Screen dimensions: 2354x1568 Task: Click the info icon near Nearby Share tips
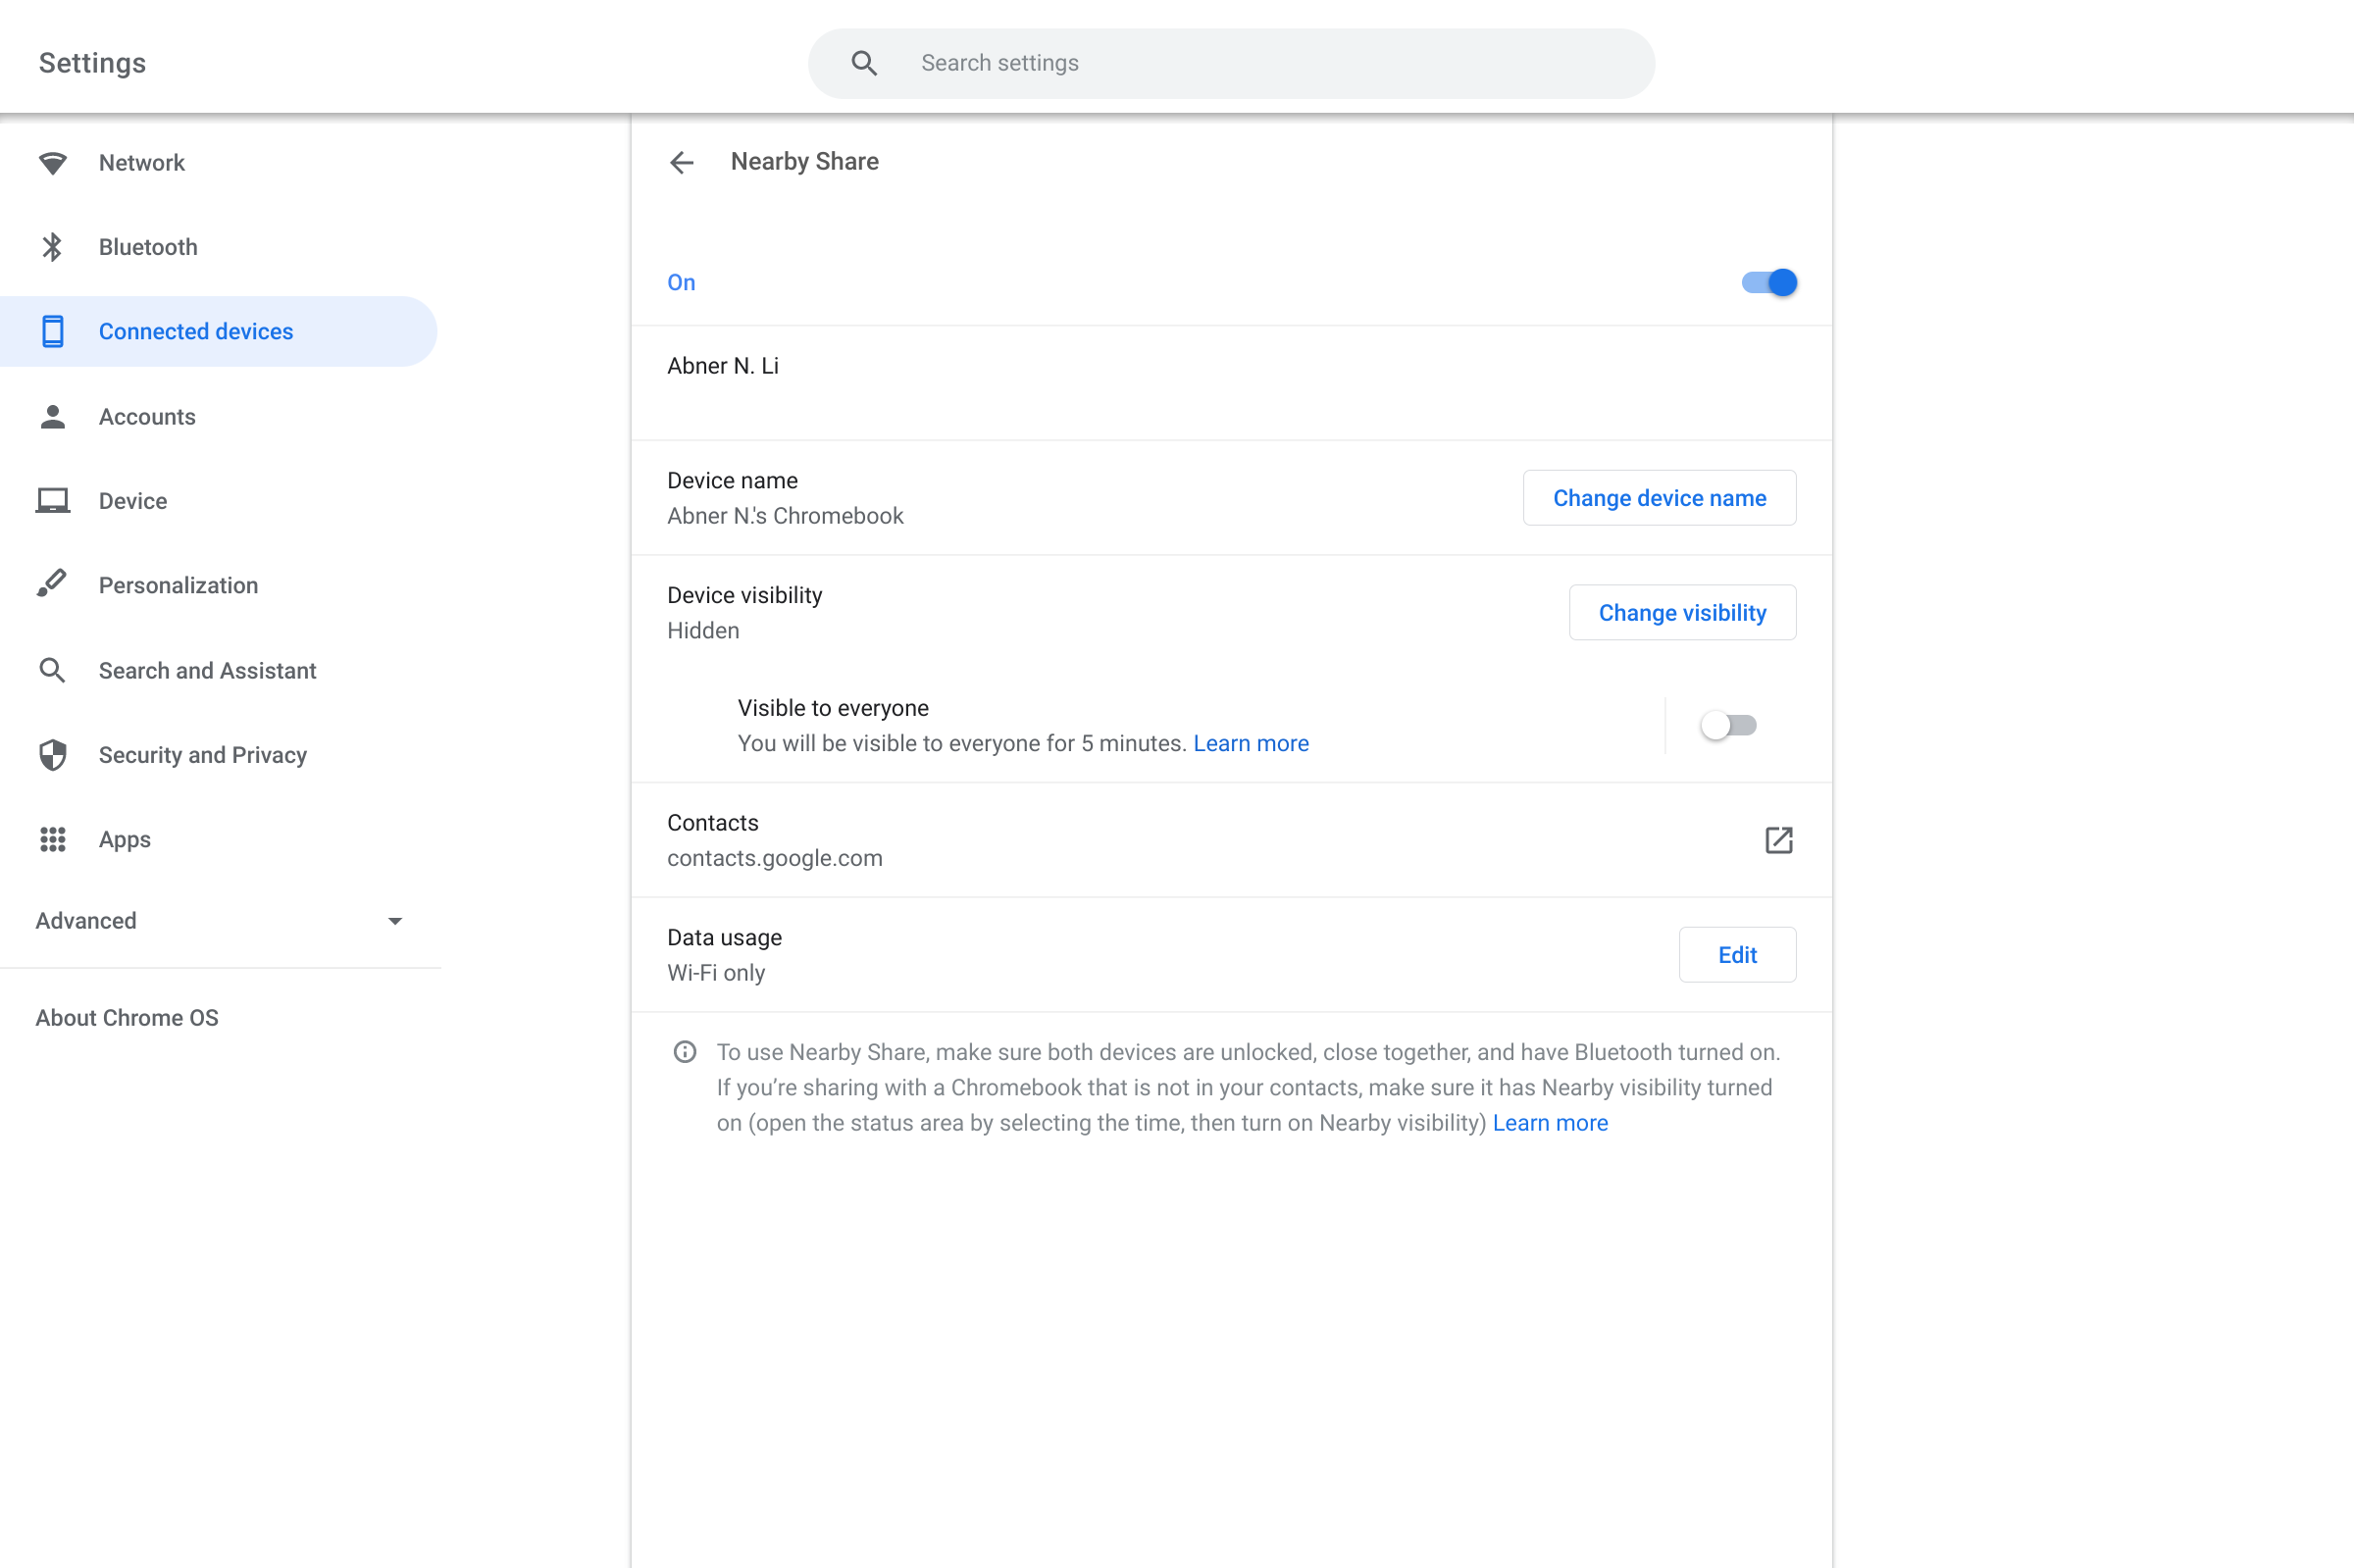[685, 1052]
